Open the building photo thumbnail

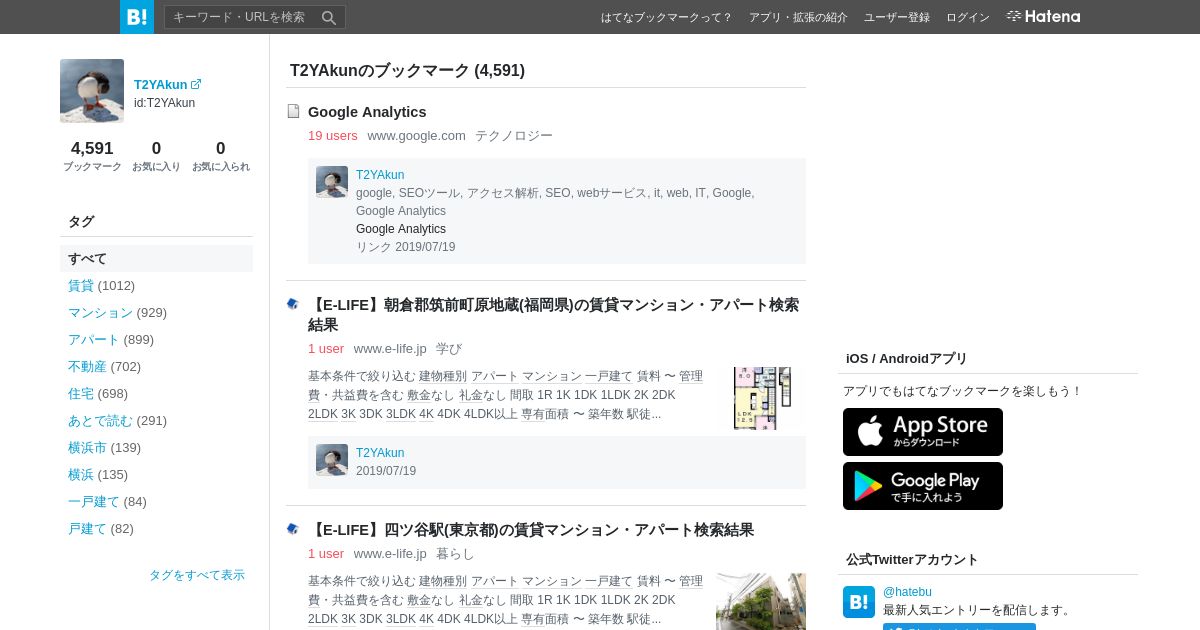(761, 601)
